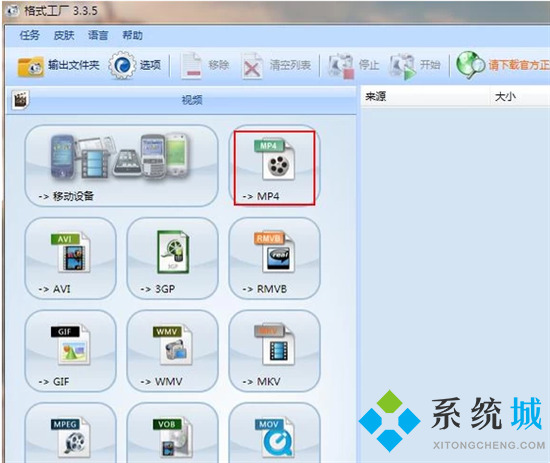Select the -> RMVB conversion button

click(274, 258)
